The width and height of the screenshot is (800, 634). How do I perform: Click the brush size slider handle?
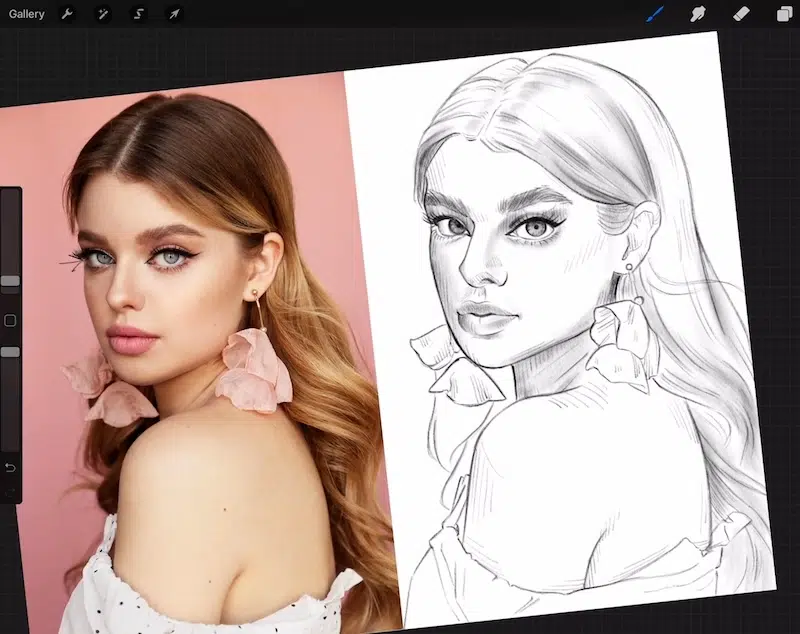pyautogui.click(x=10, y=281)
